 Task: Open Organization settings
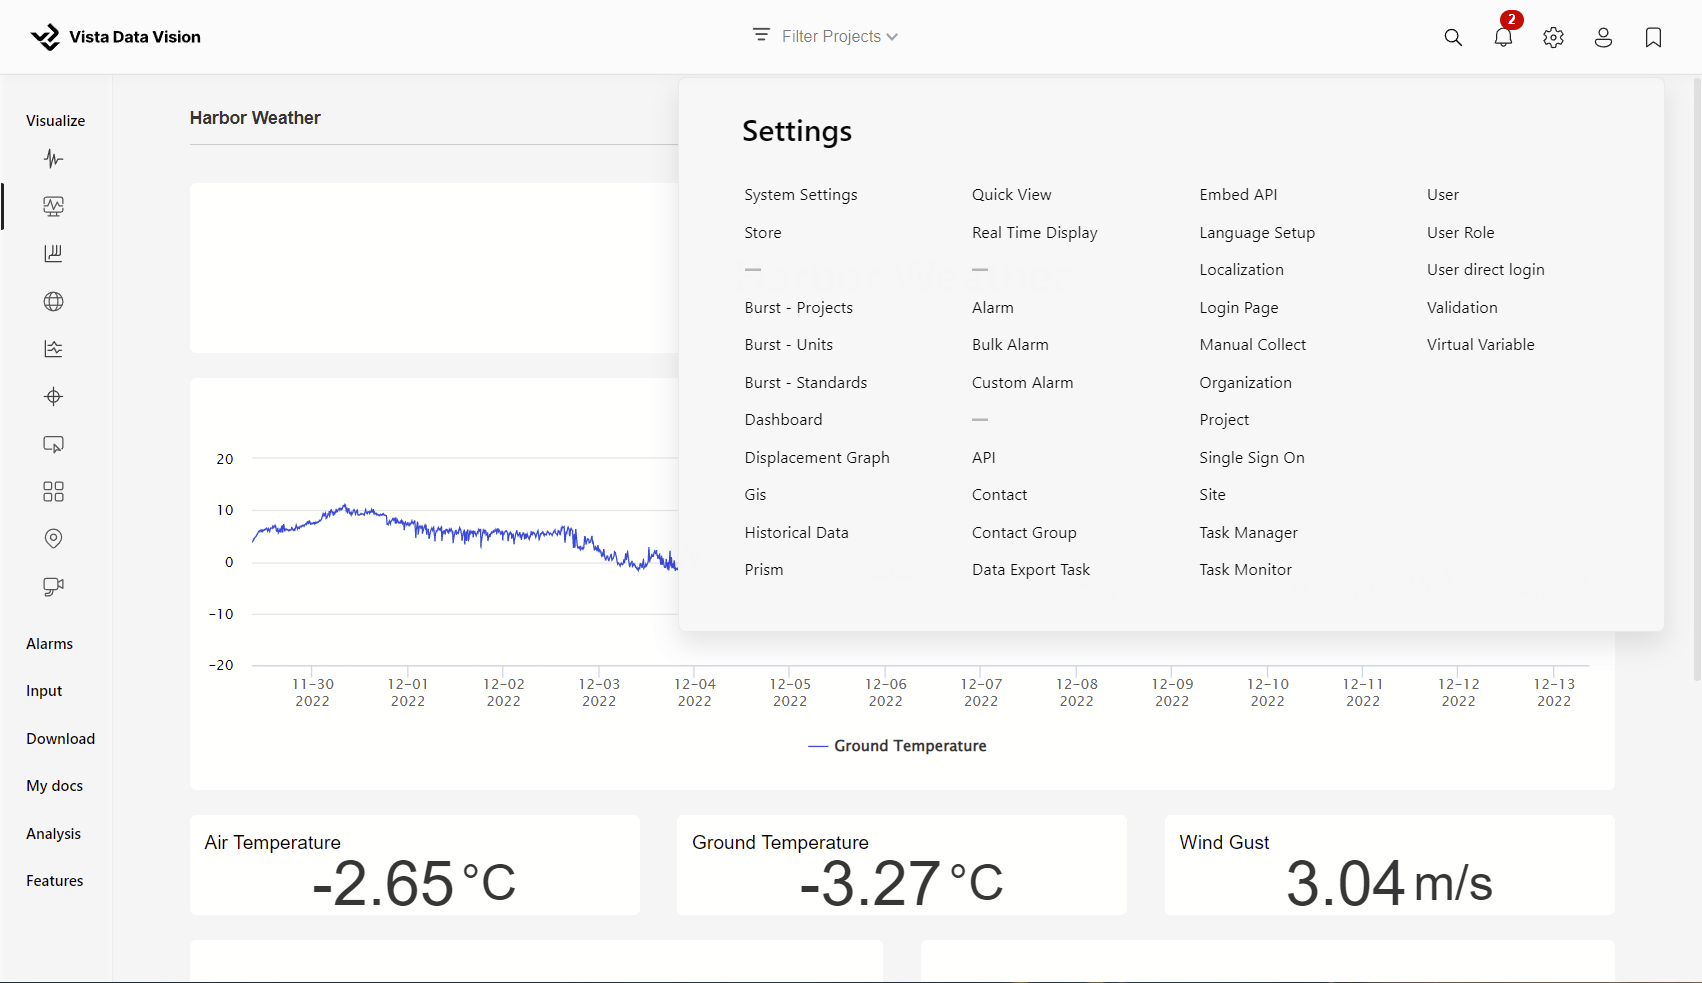tap(1246, 383)
